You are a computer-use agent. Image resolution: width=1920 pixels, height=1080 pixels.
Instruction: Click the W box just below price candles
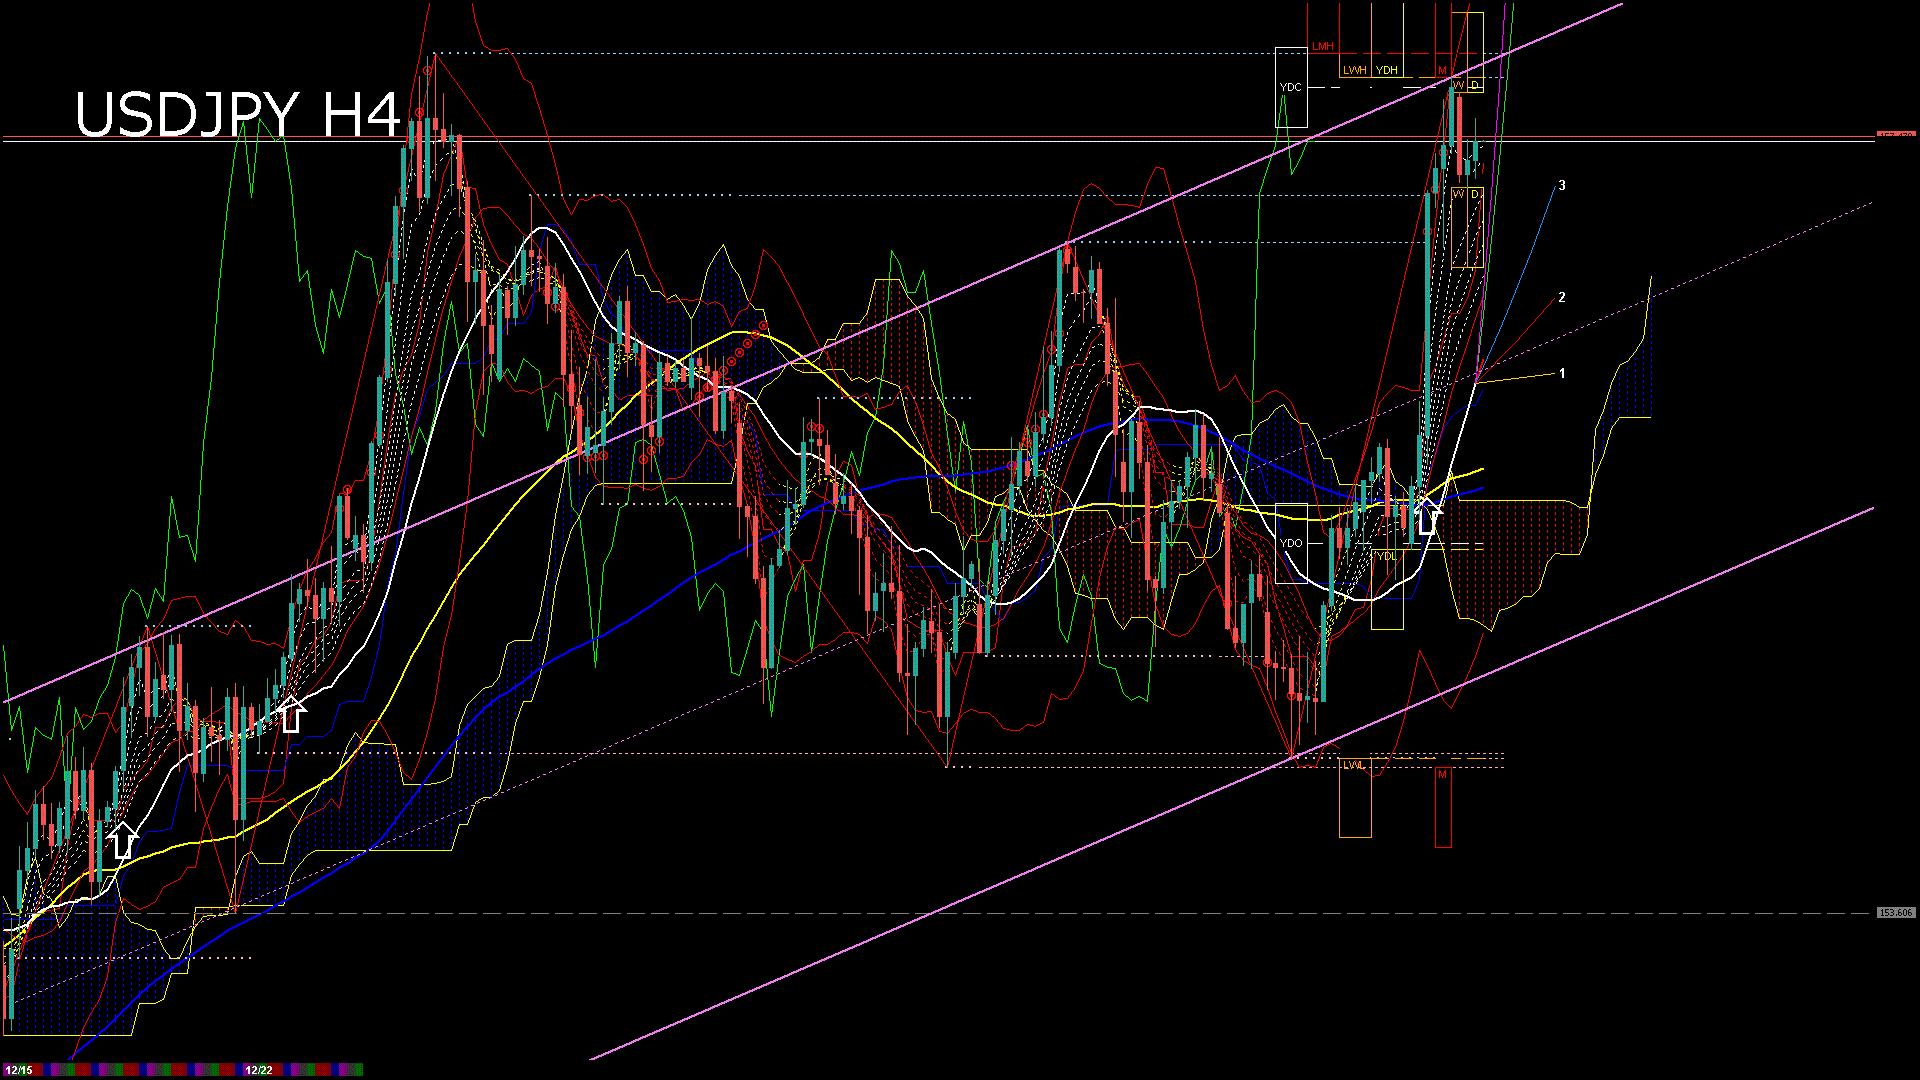(1459, 194)
